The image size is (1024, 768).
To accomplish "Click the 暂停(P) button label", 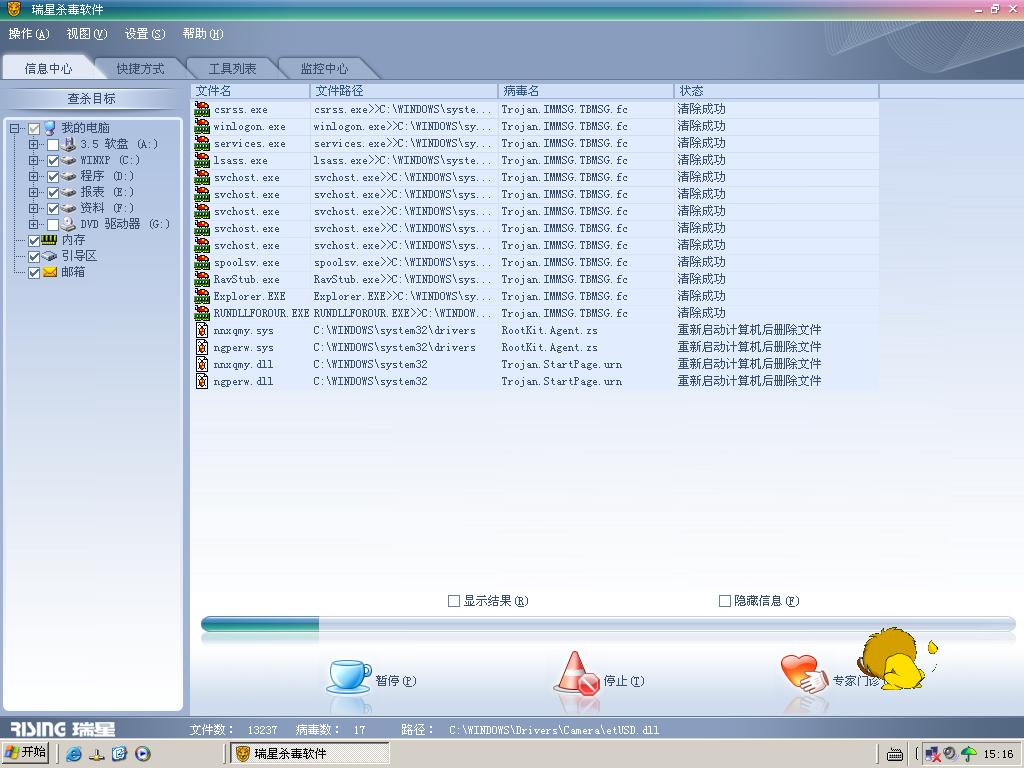I will tap(396, 680).
